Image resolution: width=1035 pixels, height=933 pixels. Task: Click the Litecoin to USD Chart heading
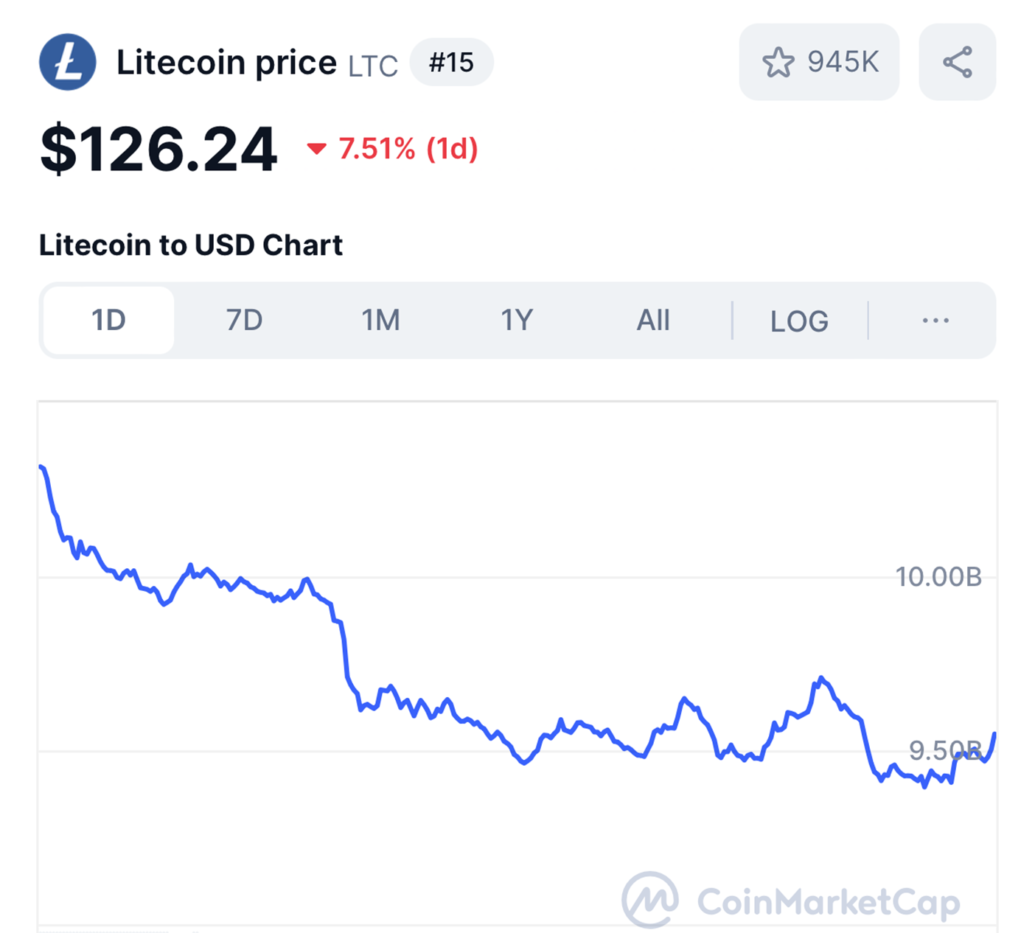click(191, 245)
